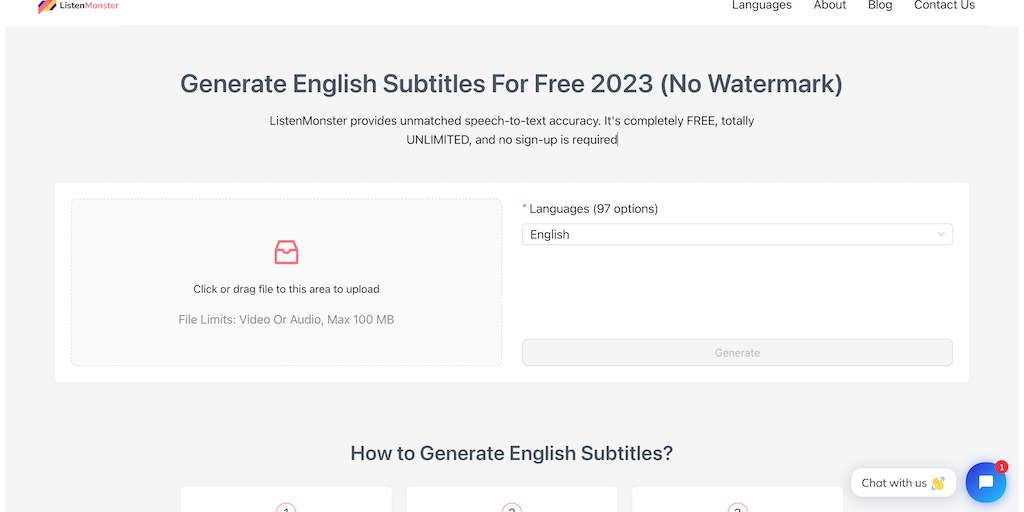Click the ListenMonster logo icon
The image size is (1024, 512).
click(47, 6)
